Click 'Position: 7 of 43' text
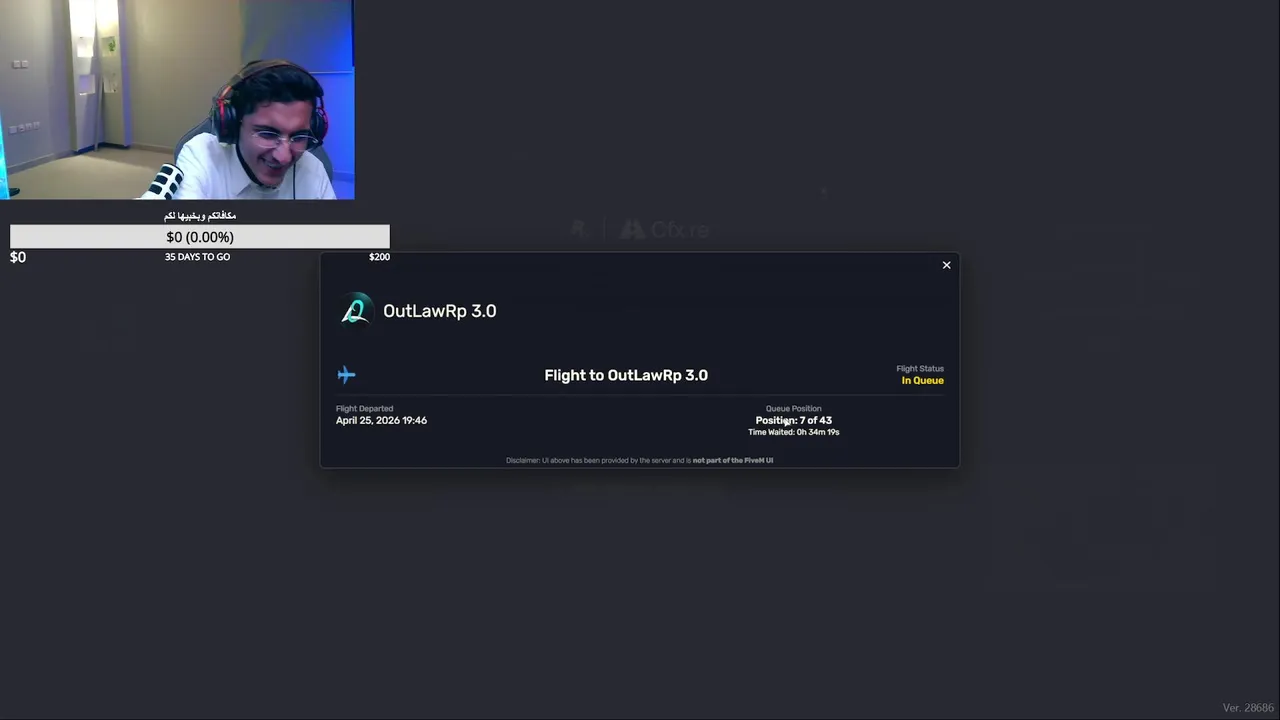 coord(793,420)
